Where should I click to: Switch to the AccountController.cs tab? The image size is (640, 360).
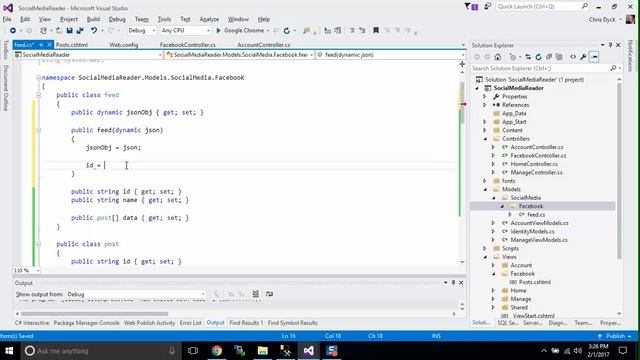click(264, 45)
